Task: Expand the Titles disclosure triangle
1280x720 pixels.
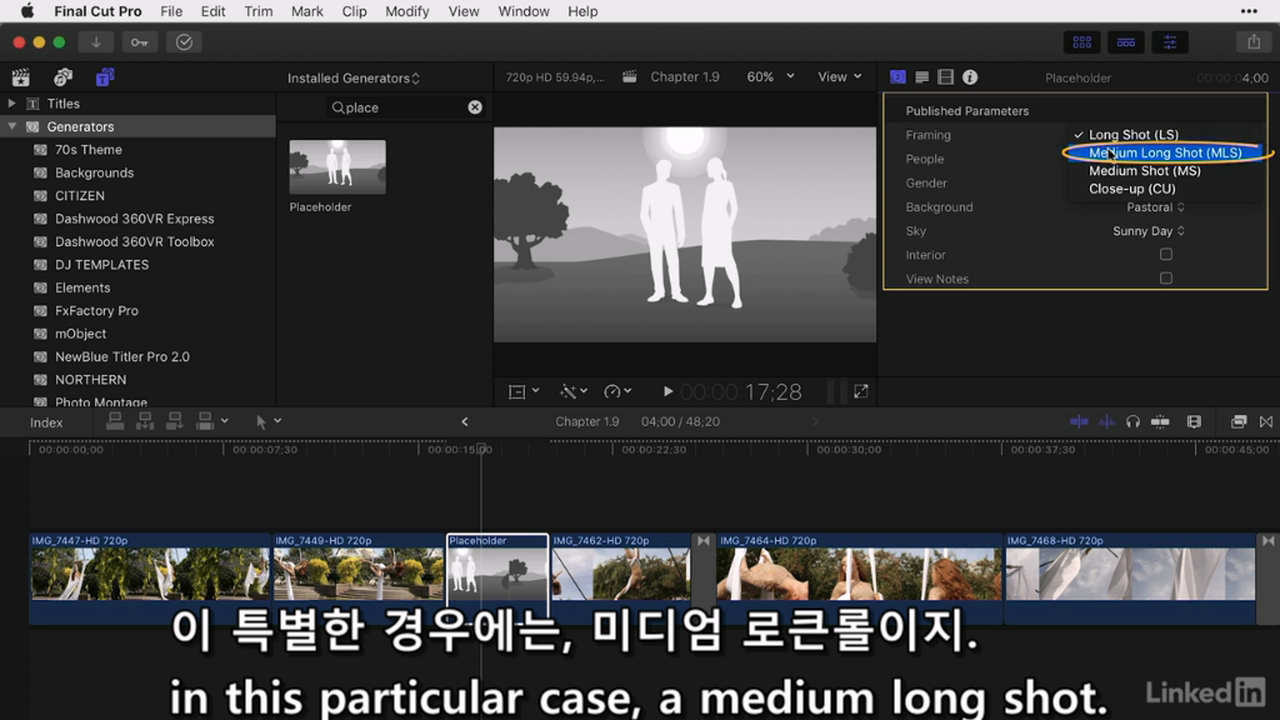Action: click(12, 103)
